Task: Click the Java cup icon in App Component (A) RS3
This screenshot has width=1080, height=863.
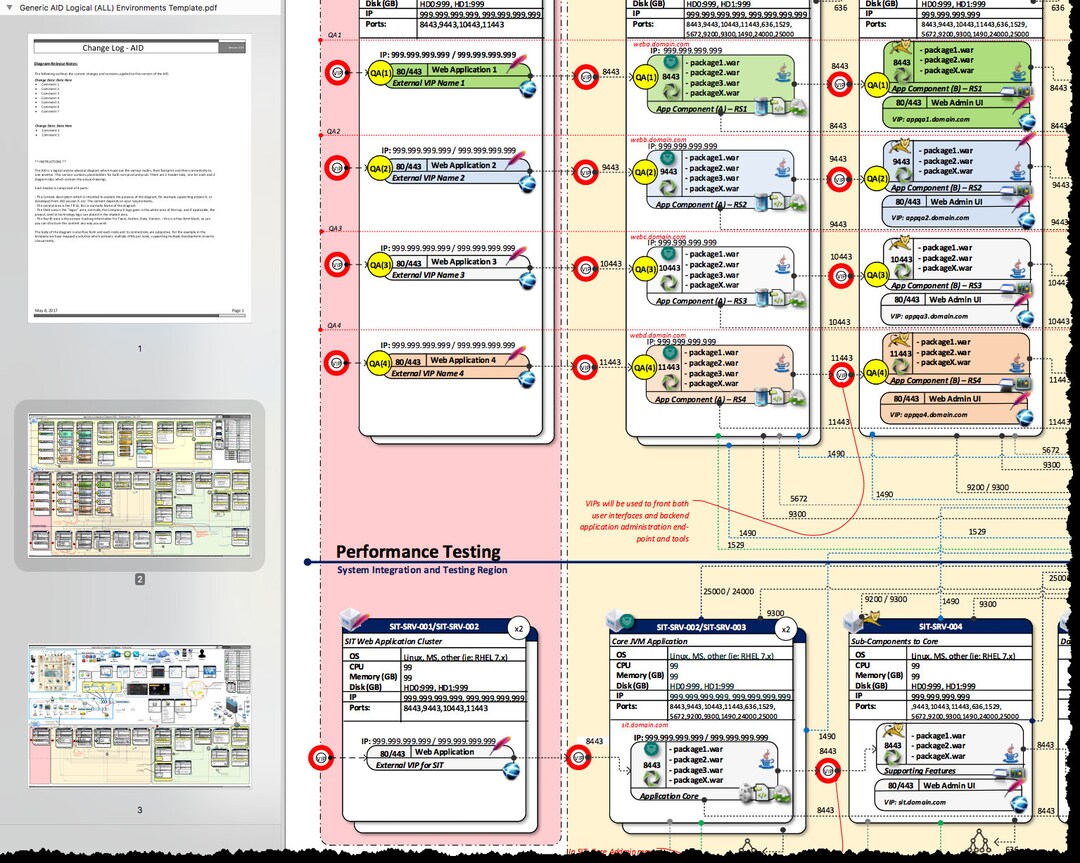Action: pos(783,264)
